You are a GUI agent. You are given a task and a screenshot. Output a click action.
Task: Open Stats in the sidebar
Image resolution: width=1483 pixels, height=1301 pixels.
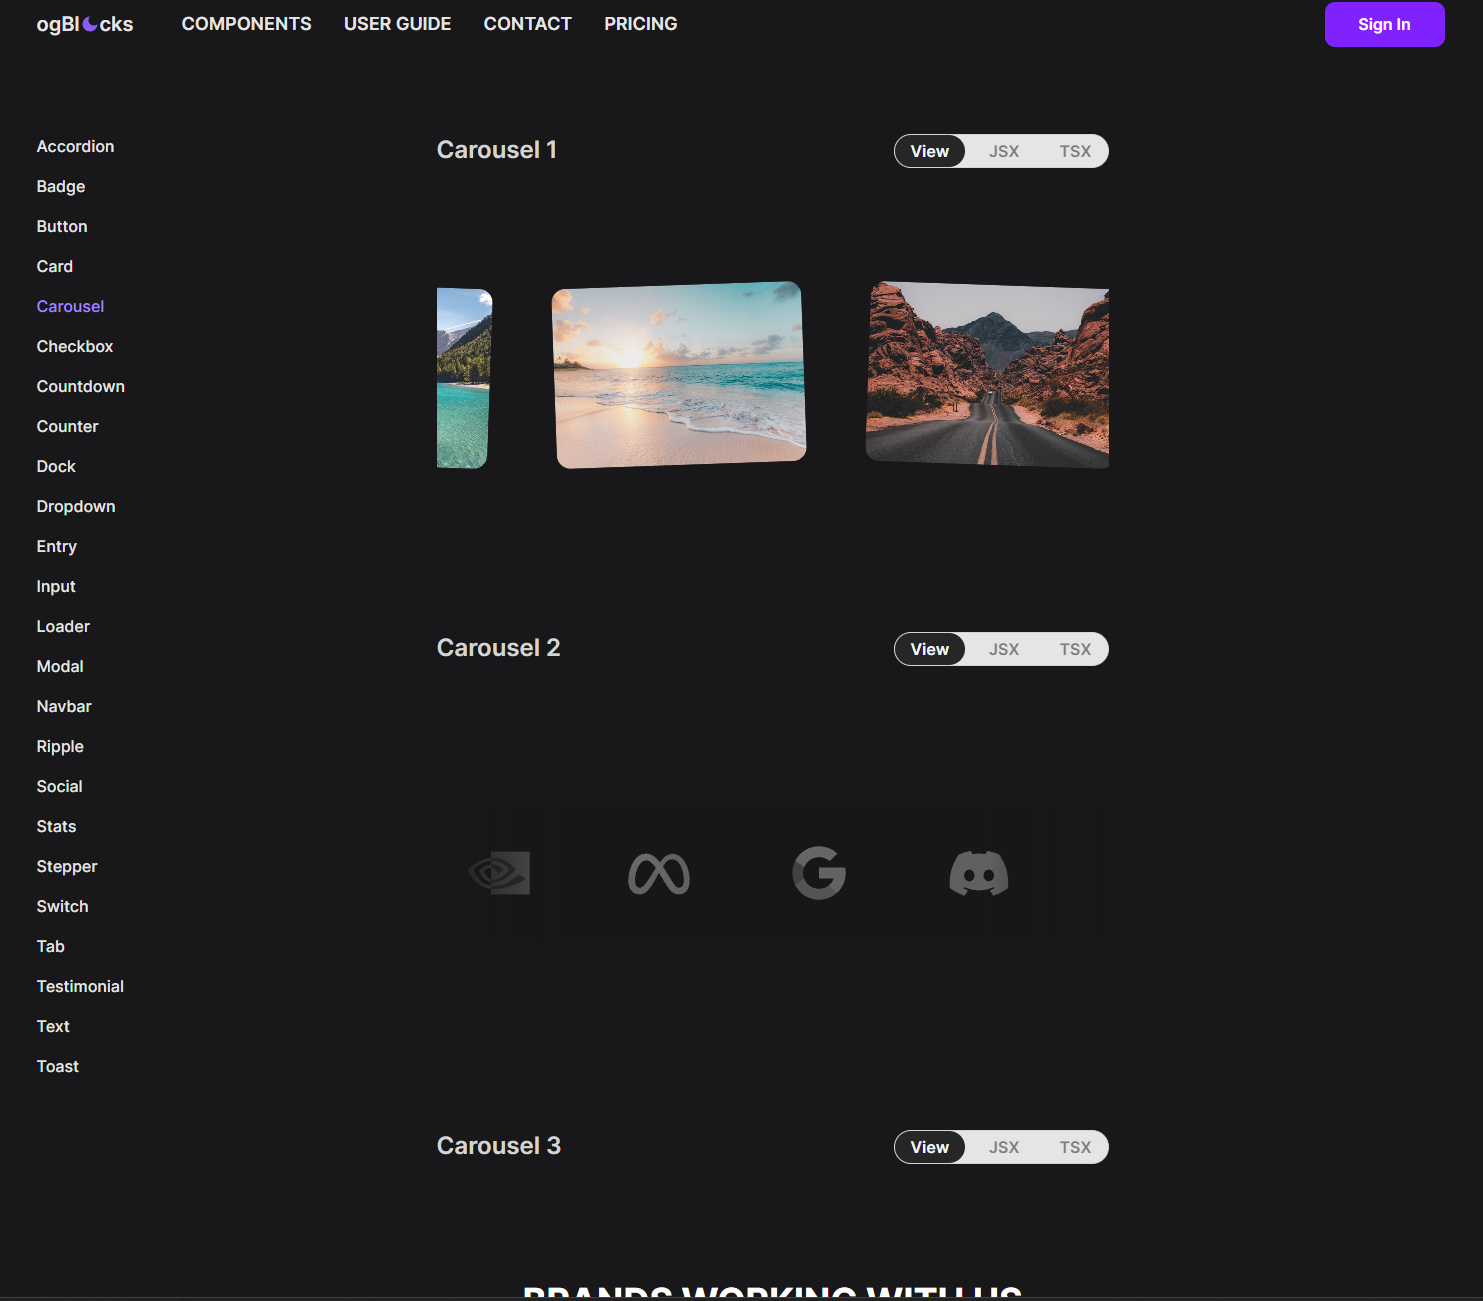click(x=56, y=826)
